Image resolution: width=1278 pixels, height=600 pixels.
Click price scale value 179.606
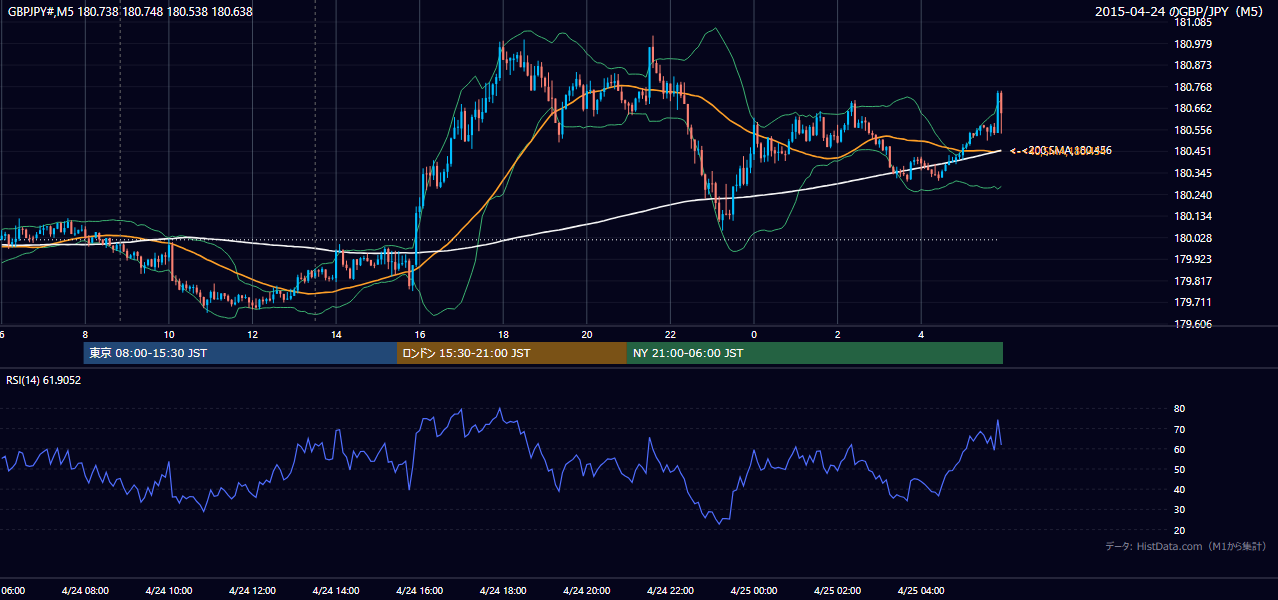pos(1191,324)
